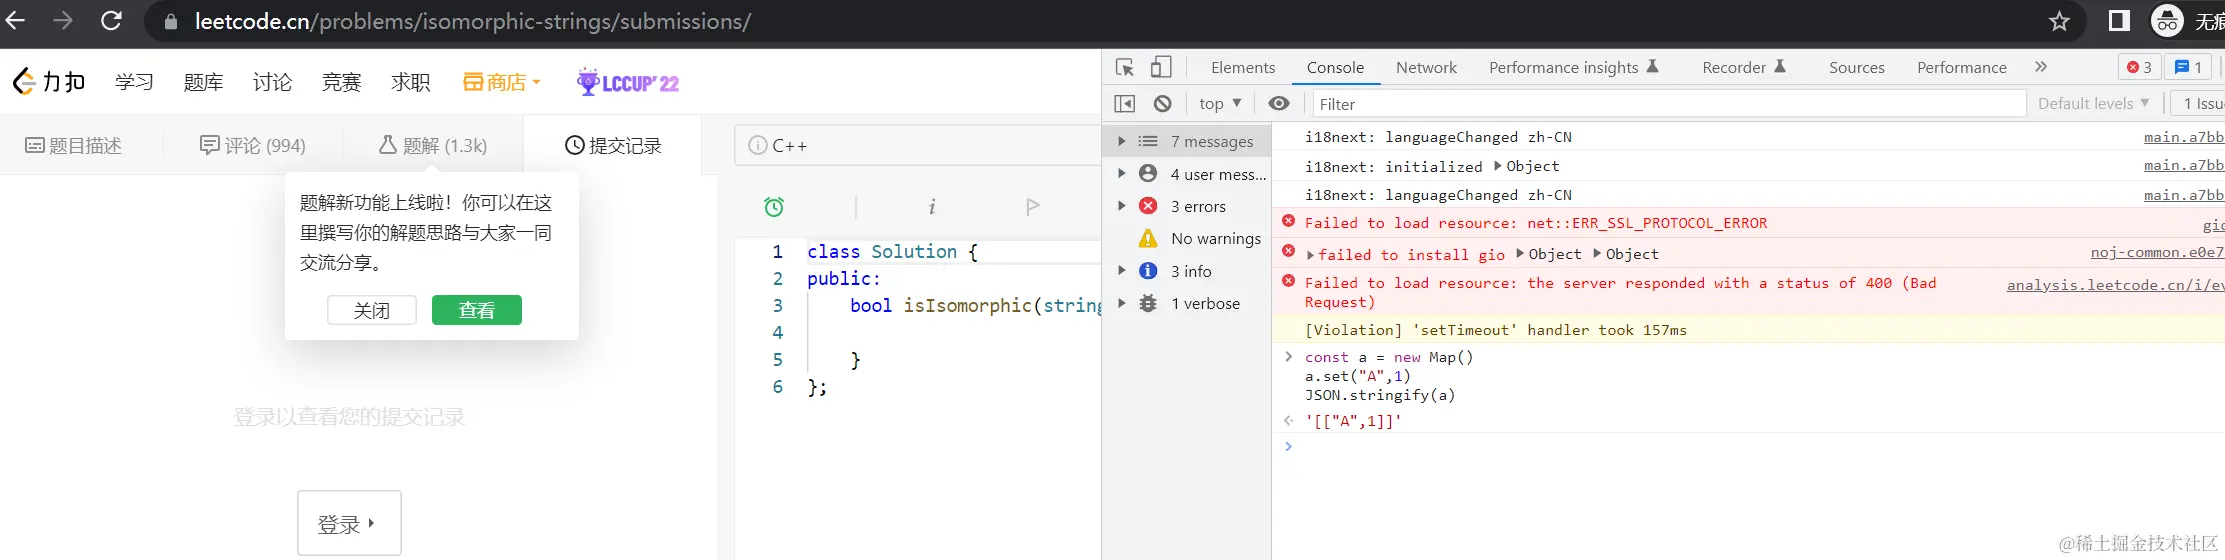Toggle the device toolbar icon in DevTools
The height and width of the screenshot is (560, 2225).
click(x=1161, y=67)
